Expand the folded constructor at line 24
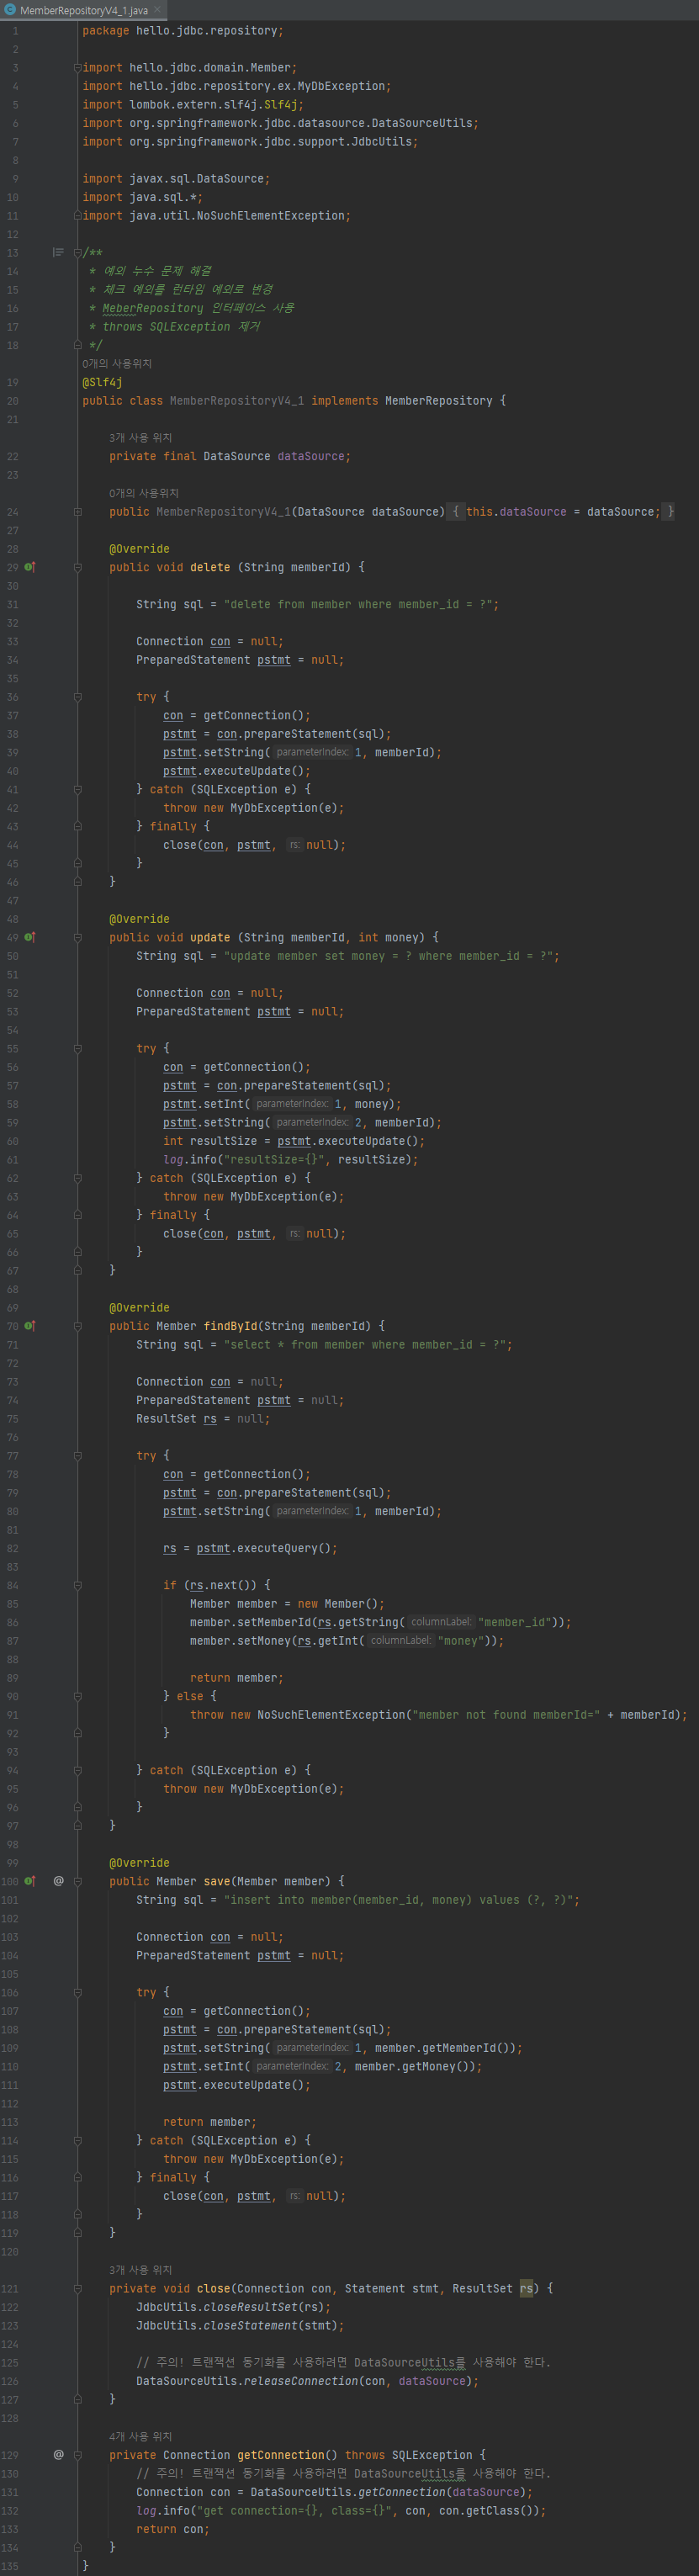The width and height of the screenshot is (699, 2576). tap(77, 512)
